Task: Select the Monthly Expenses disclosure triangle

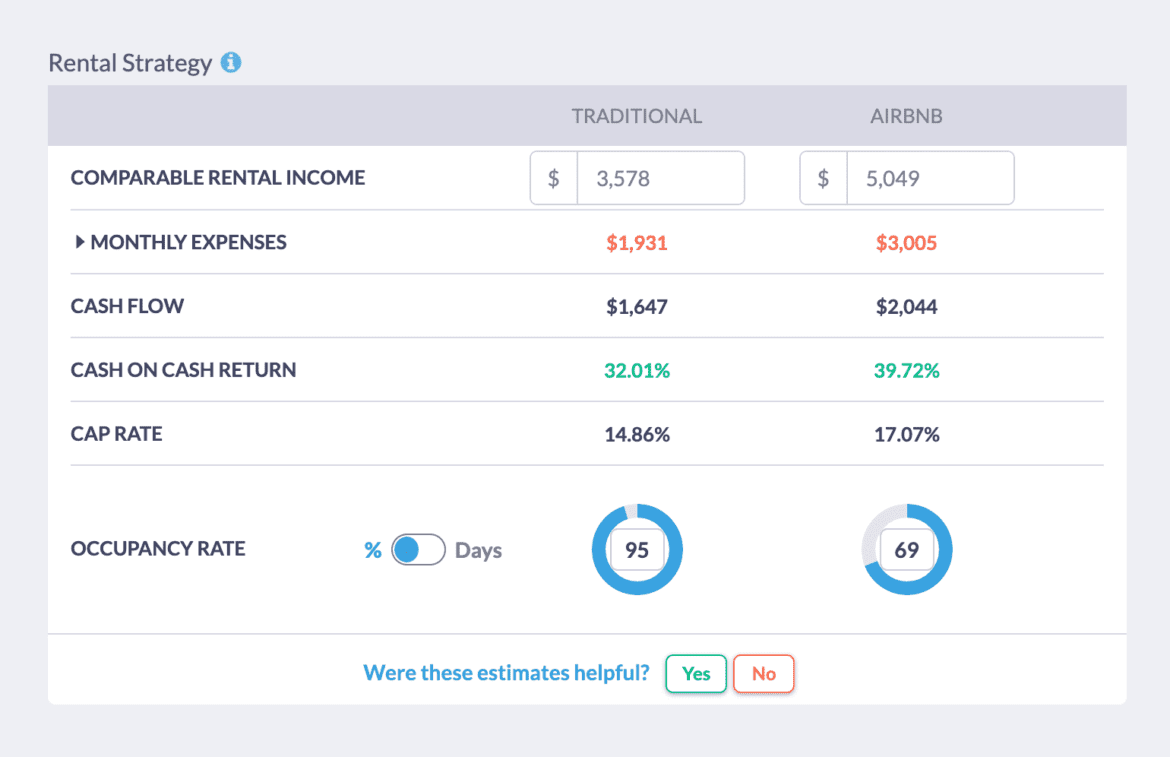Action: click(x=80, y=242)
